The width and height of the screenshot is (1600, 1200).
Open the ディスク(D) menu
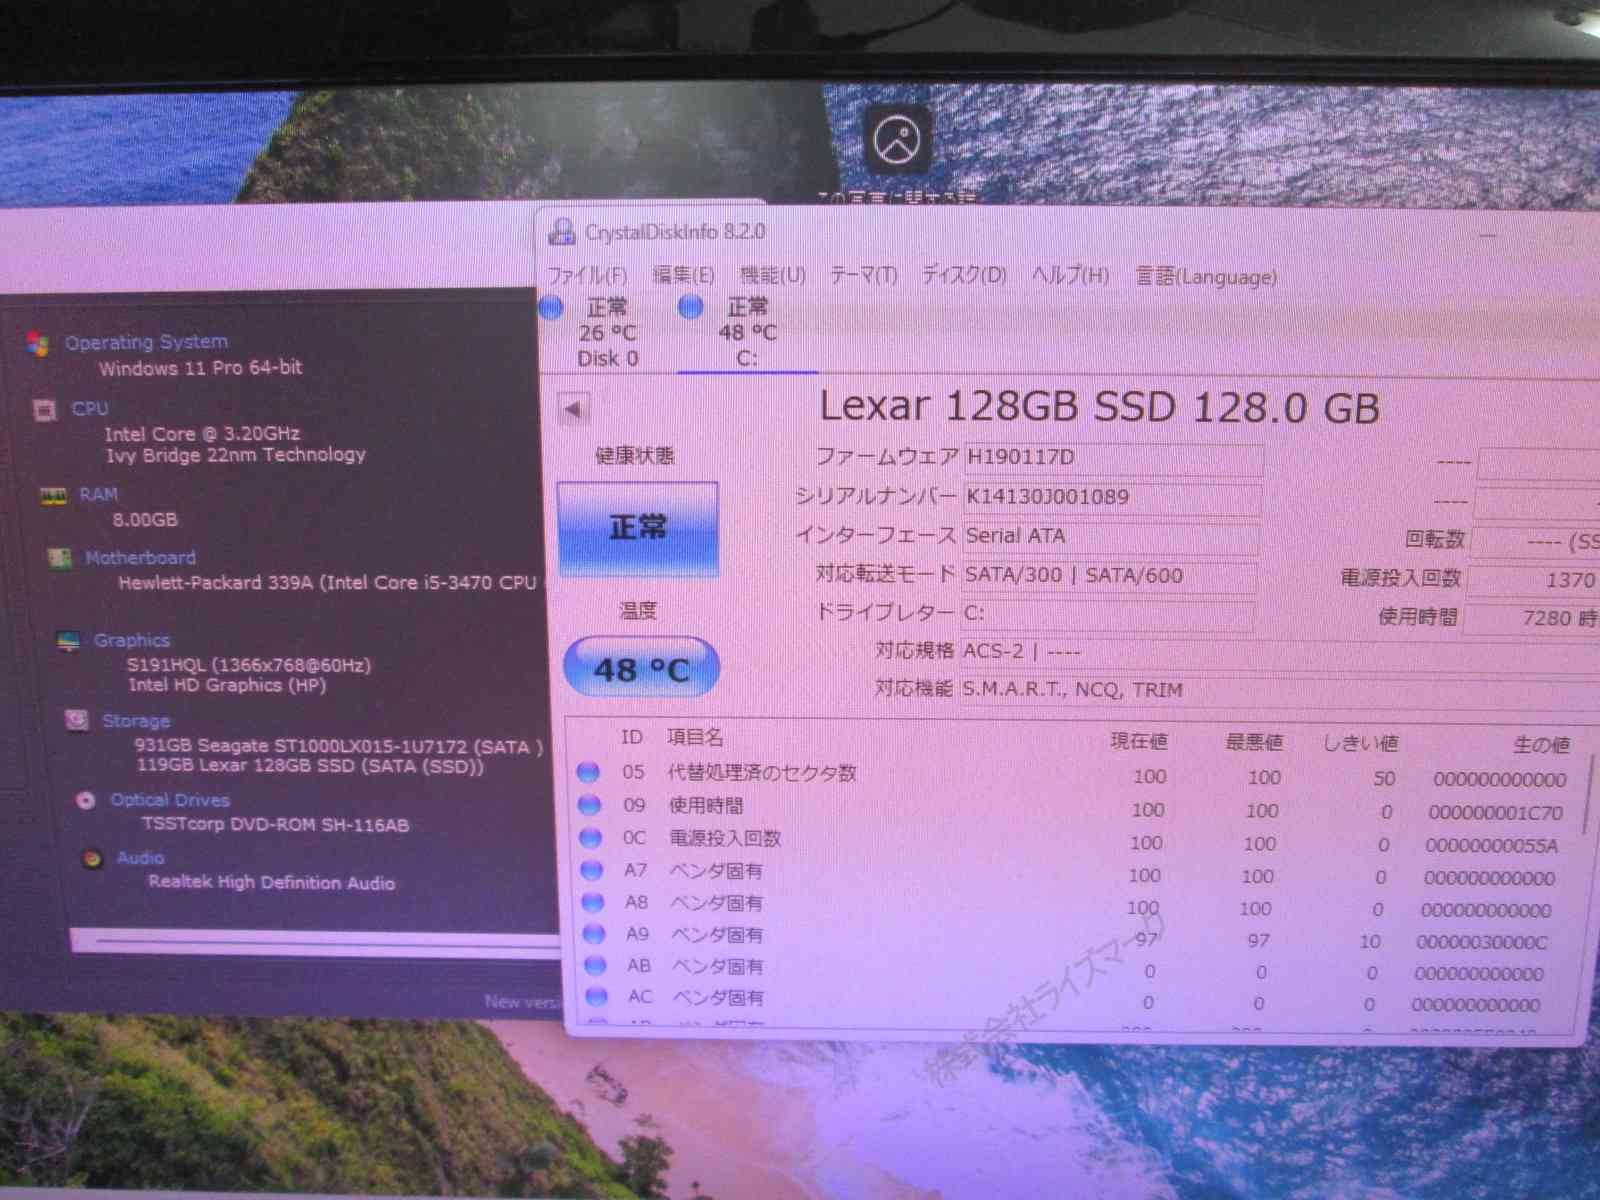pyautogui.click(x=963, y=275)
